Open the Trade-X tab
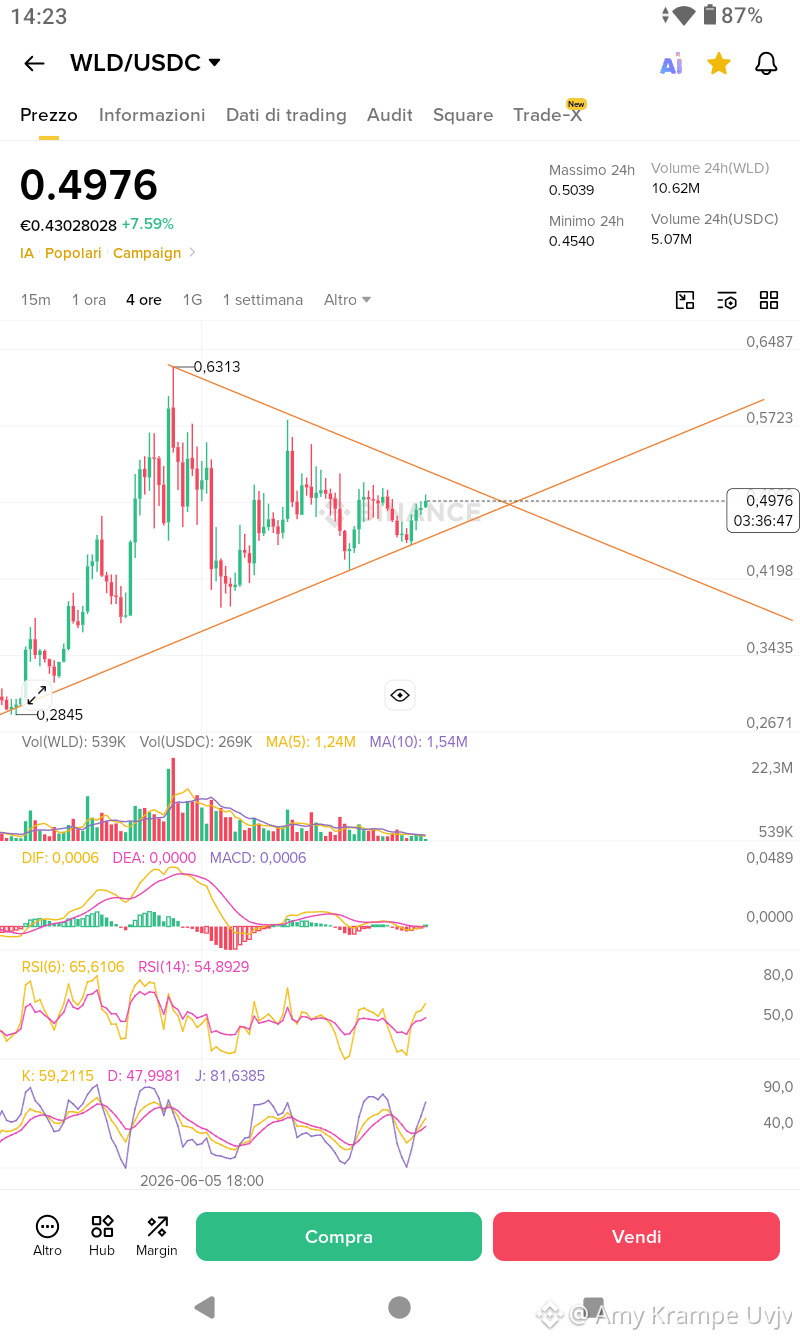800x1340 pixels. (x=548, y=114)
